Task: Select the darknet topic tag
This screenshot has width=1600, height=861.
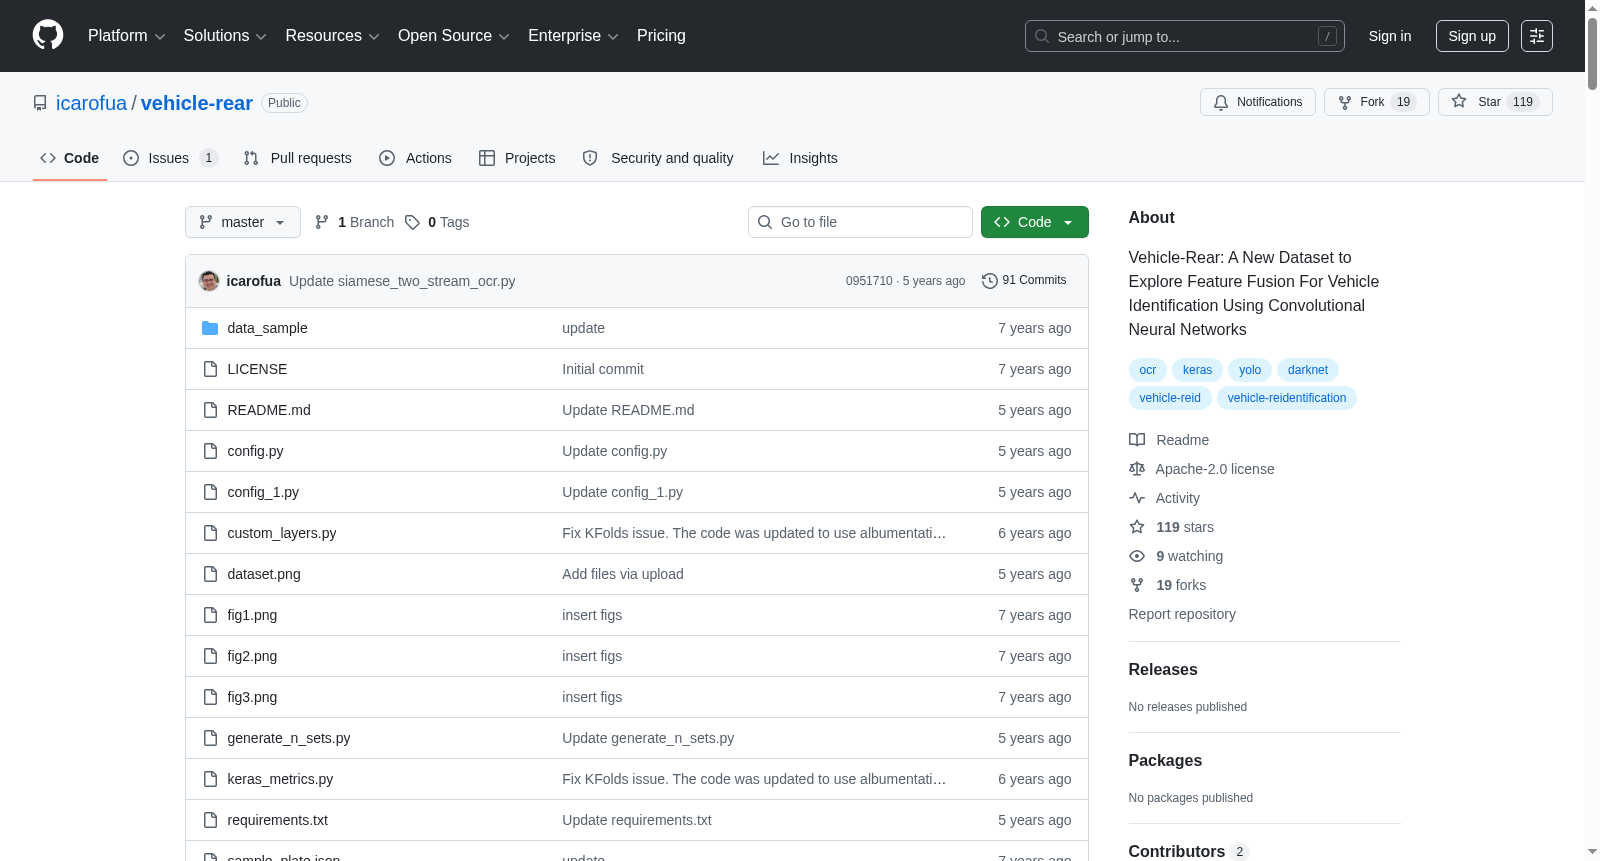Action: pos(1308,370)
